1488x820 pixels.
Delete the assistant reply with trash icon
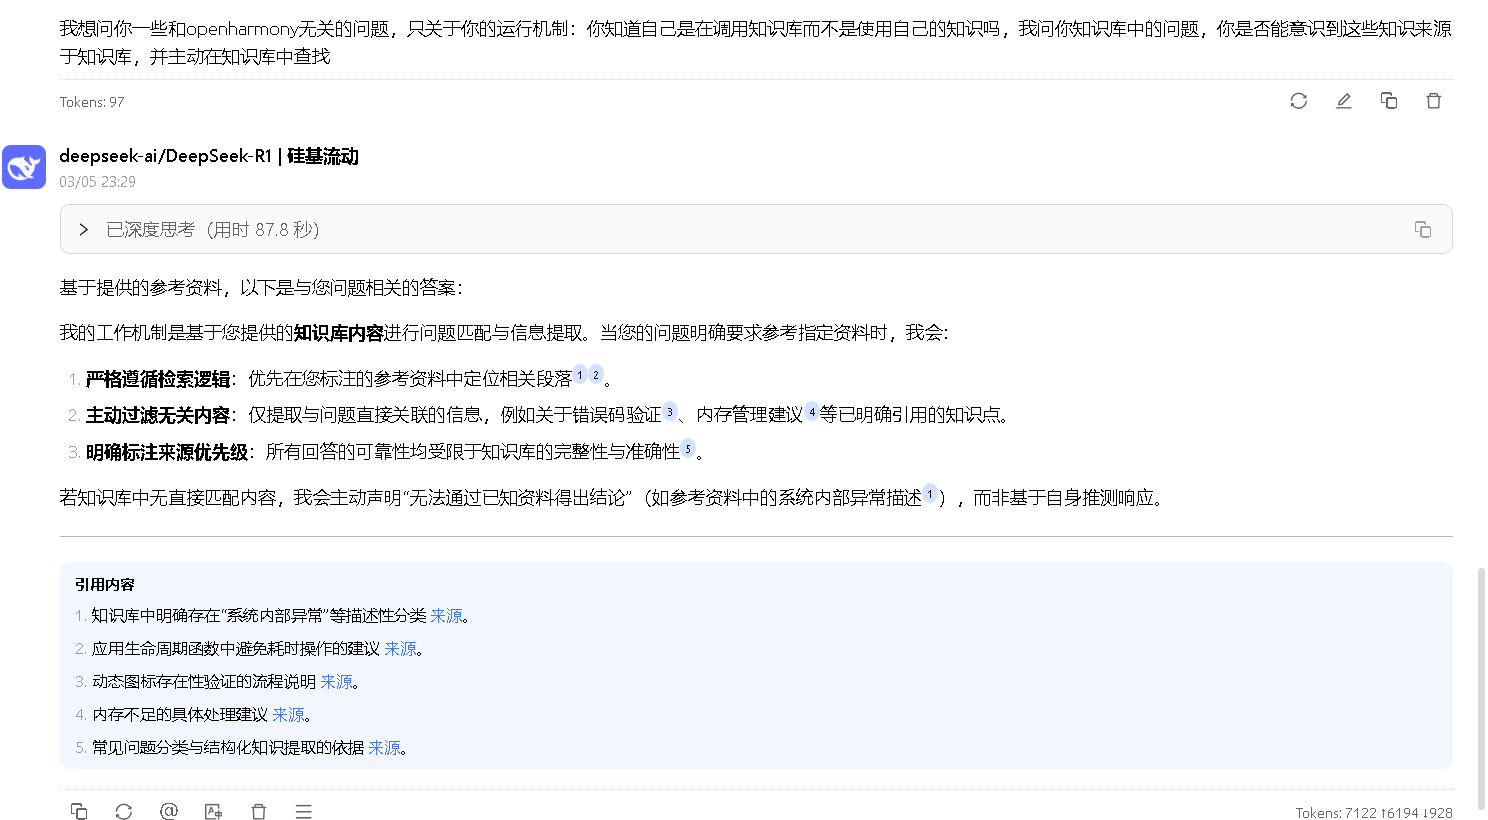point(259,811)
